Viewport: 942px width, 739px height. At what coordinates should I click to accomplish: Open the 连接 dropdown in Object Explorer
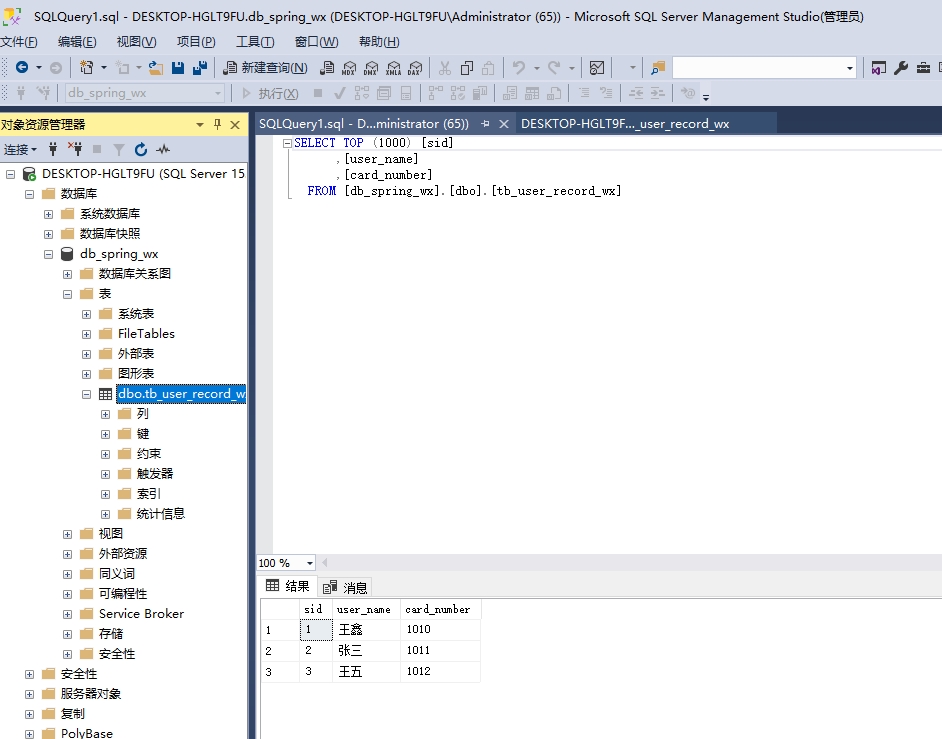tap(20, 149)
